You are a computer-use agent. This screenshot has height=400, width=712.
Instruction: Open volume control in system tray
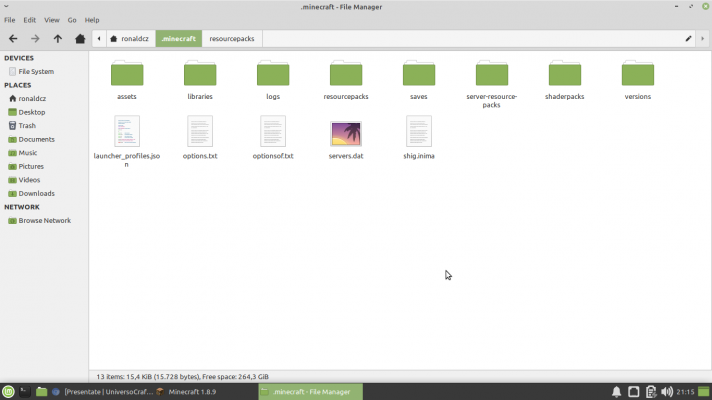(x=667, y=391)
